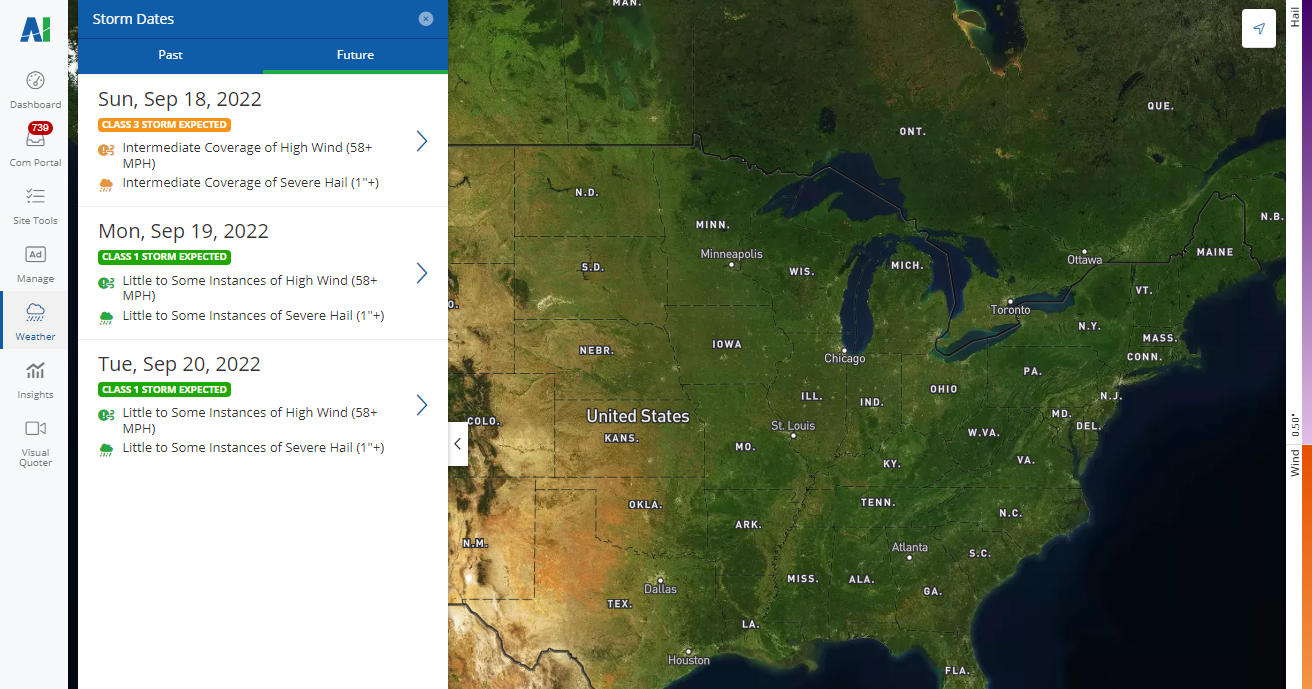Click the AI logo at top left

[x=35, y=30]
